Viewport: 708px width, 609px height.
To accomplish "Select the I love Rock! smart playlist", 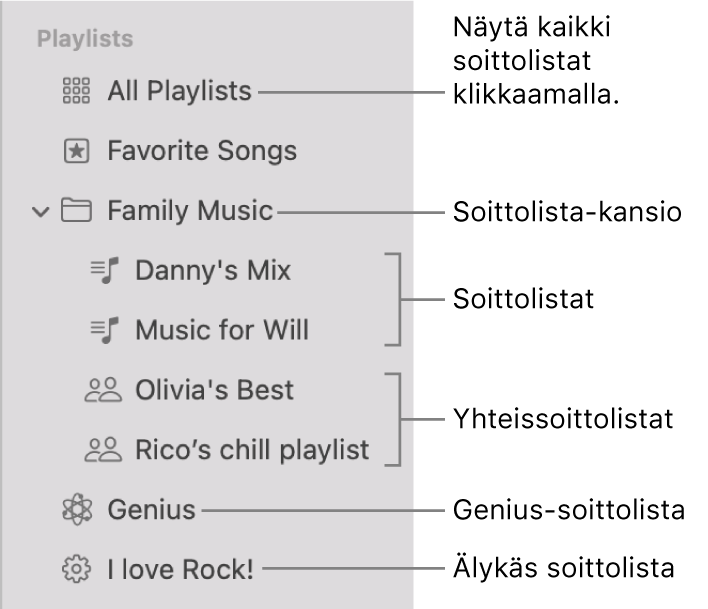I will tap(181, 570).
